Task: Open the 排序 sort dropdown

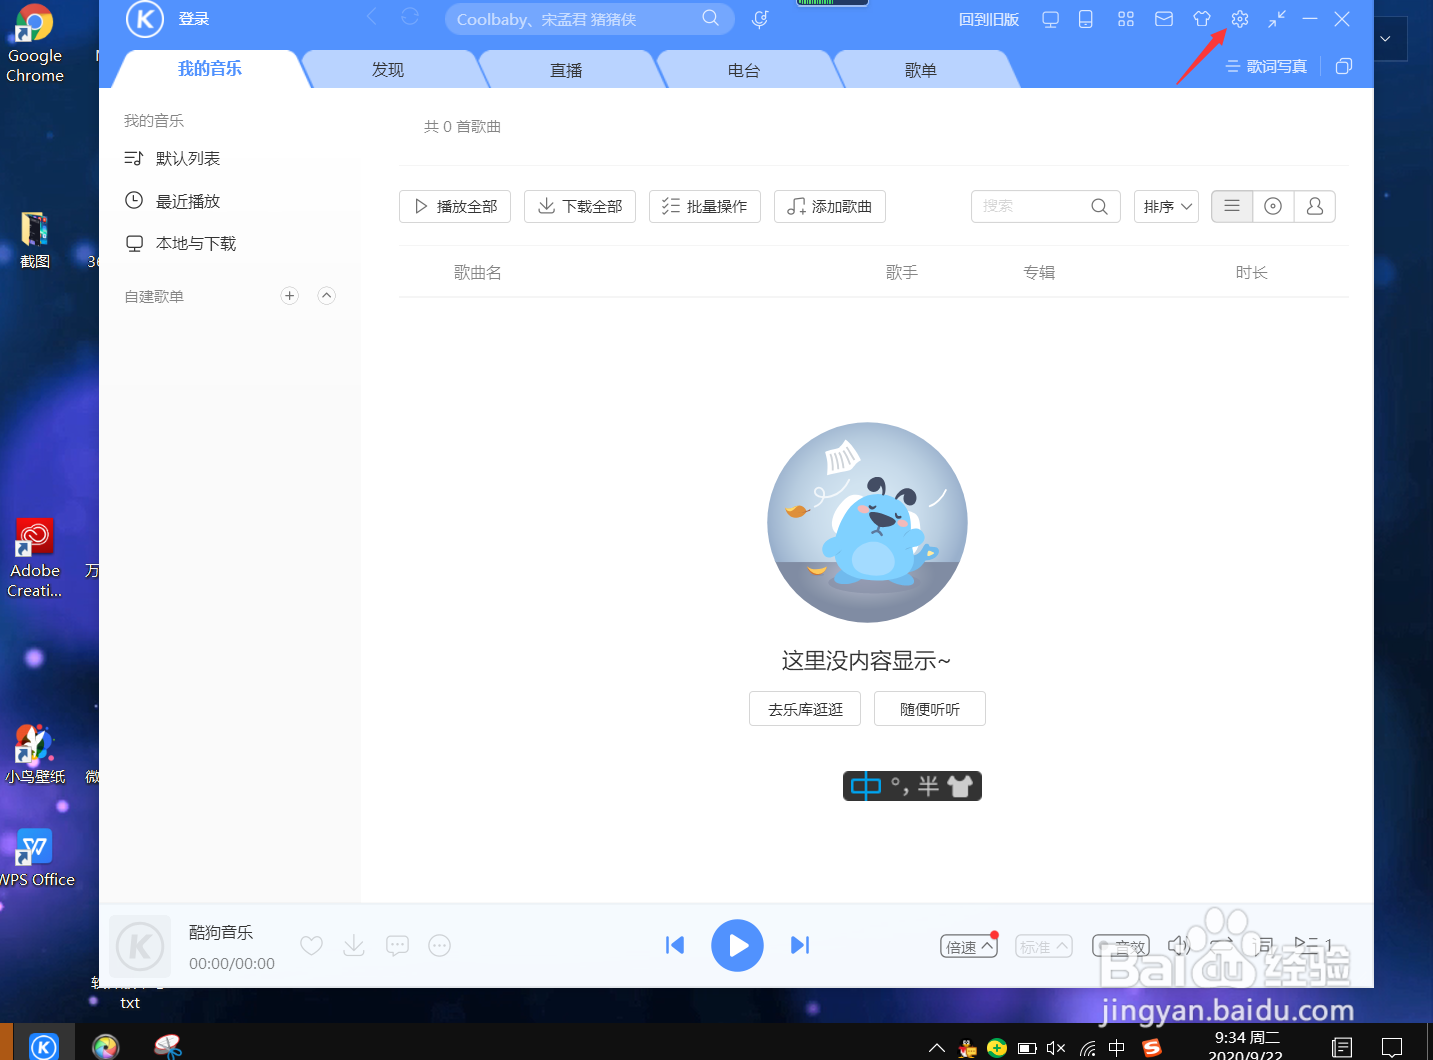Action: pyautogui.click(x=1166, y=206)
